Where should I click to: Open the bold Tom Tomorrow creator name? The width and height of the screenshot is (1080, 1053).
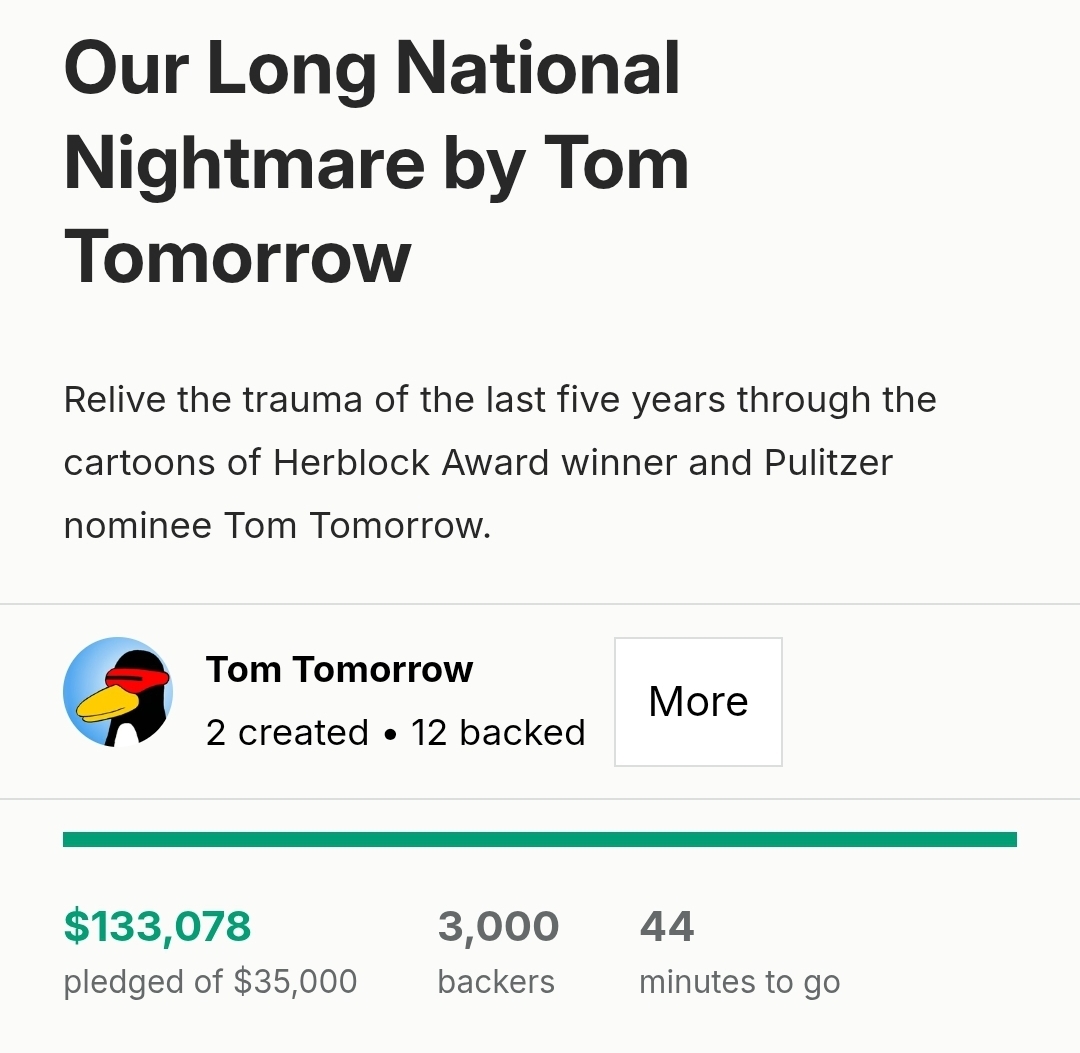(339, 669)
